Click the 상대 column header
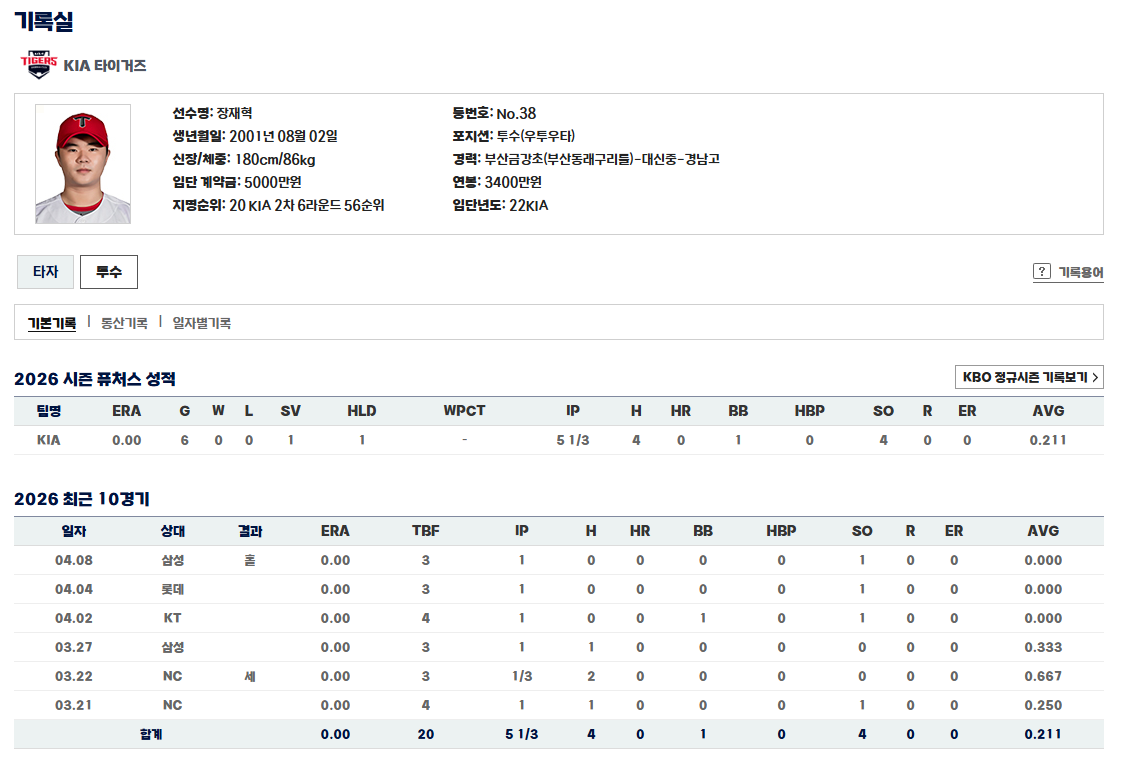Screen dimensions: 1143x769 (x=172, y=531)
